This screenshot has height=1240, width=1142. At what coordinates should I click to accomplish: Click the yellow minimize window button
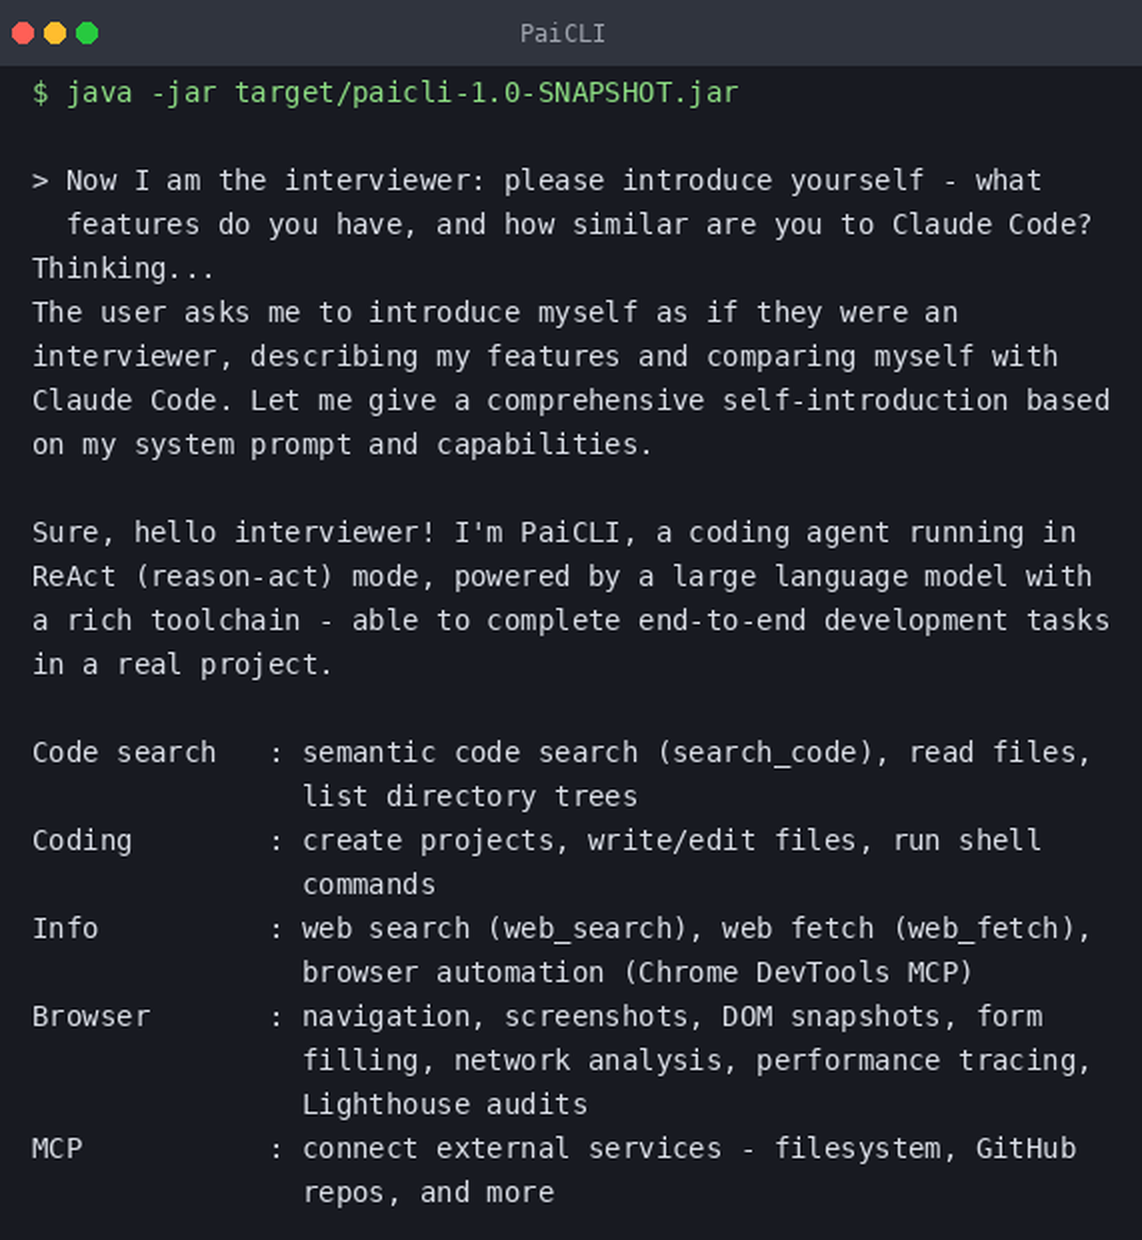pos(55,33)
